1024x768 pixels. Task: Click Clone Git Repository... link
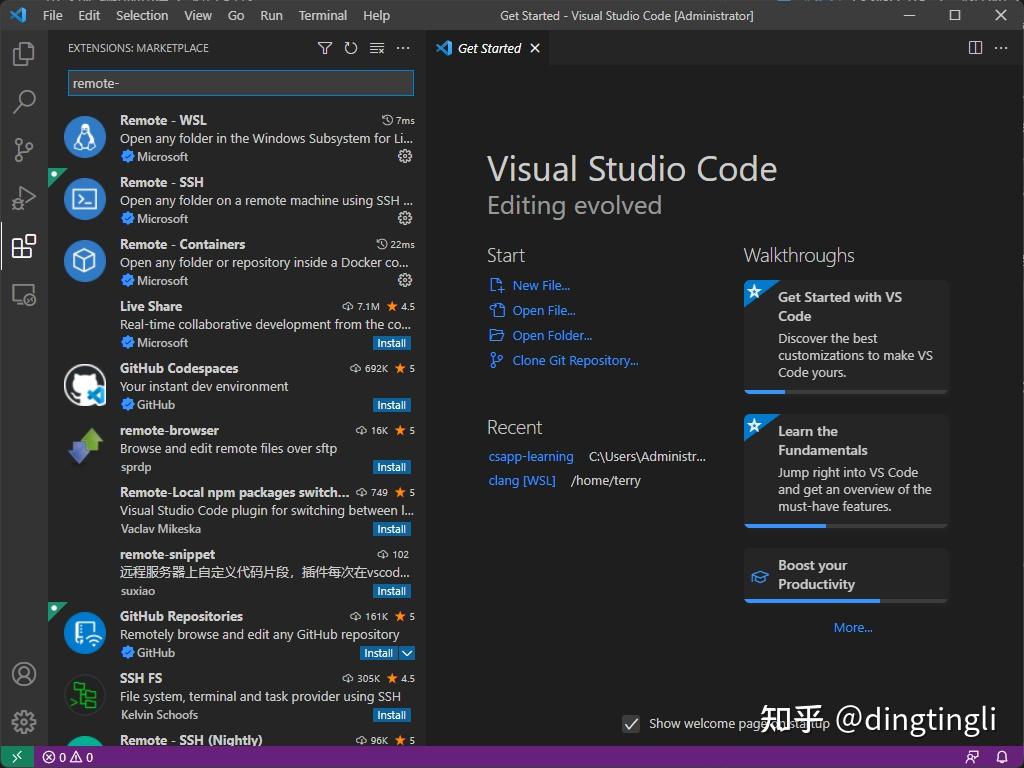575,360
